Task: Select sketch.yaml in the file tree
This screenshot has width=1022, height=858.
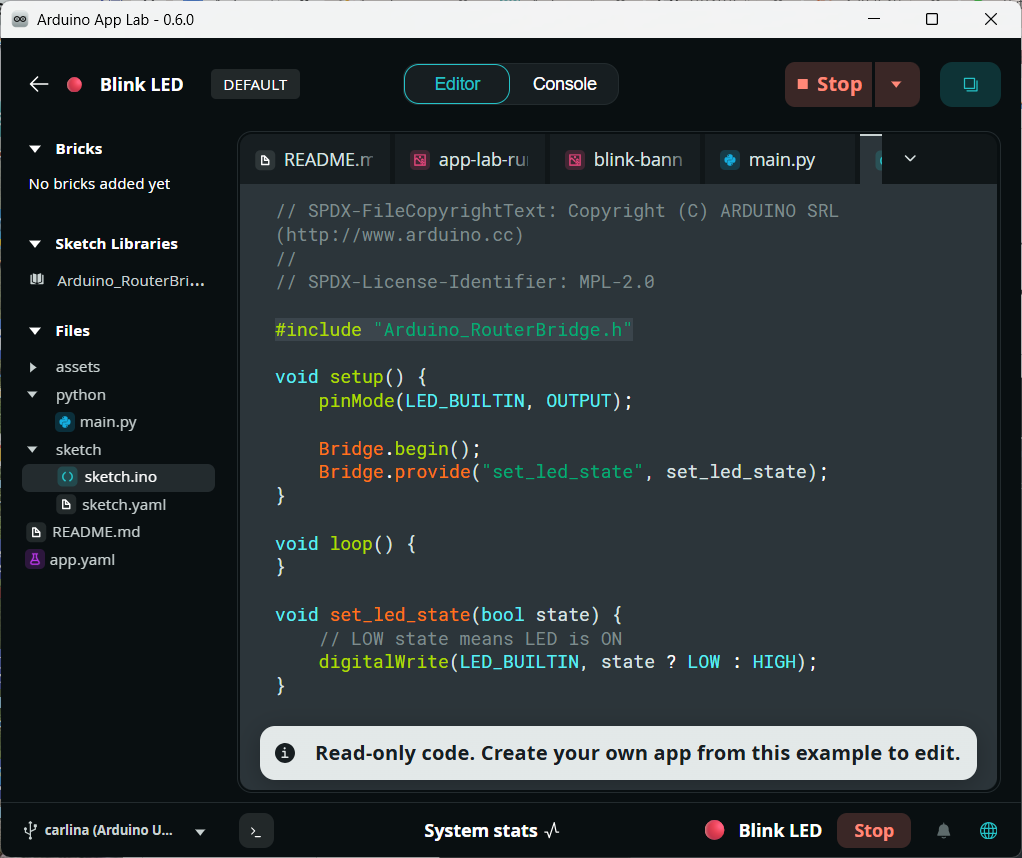Action: point(123,505)
